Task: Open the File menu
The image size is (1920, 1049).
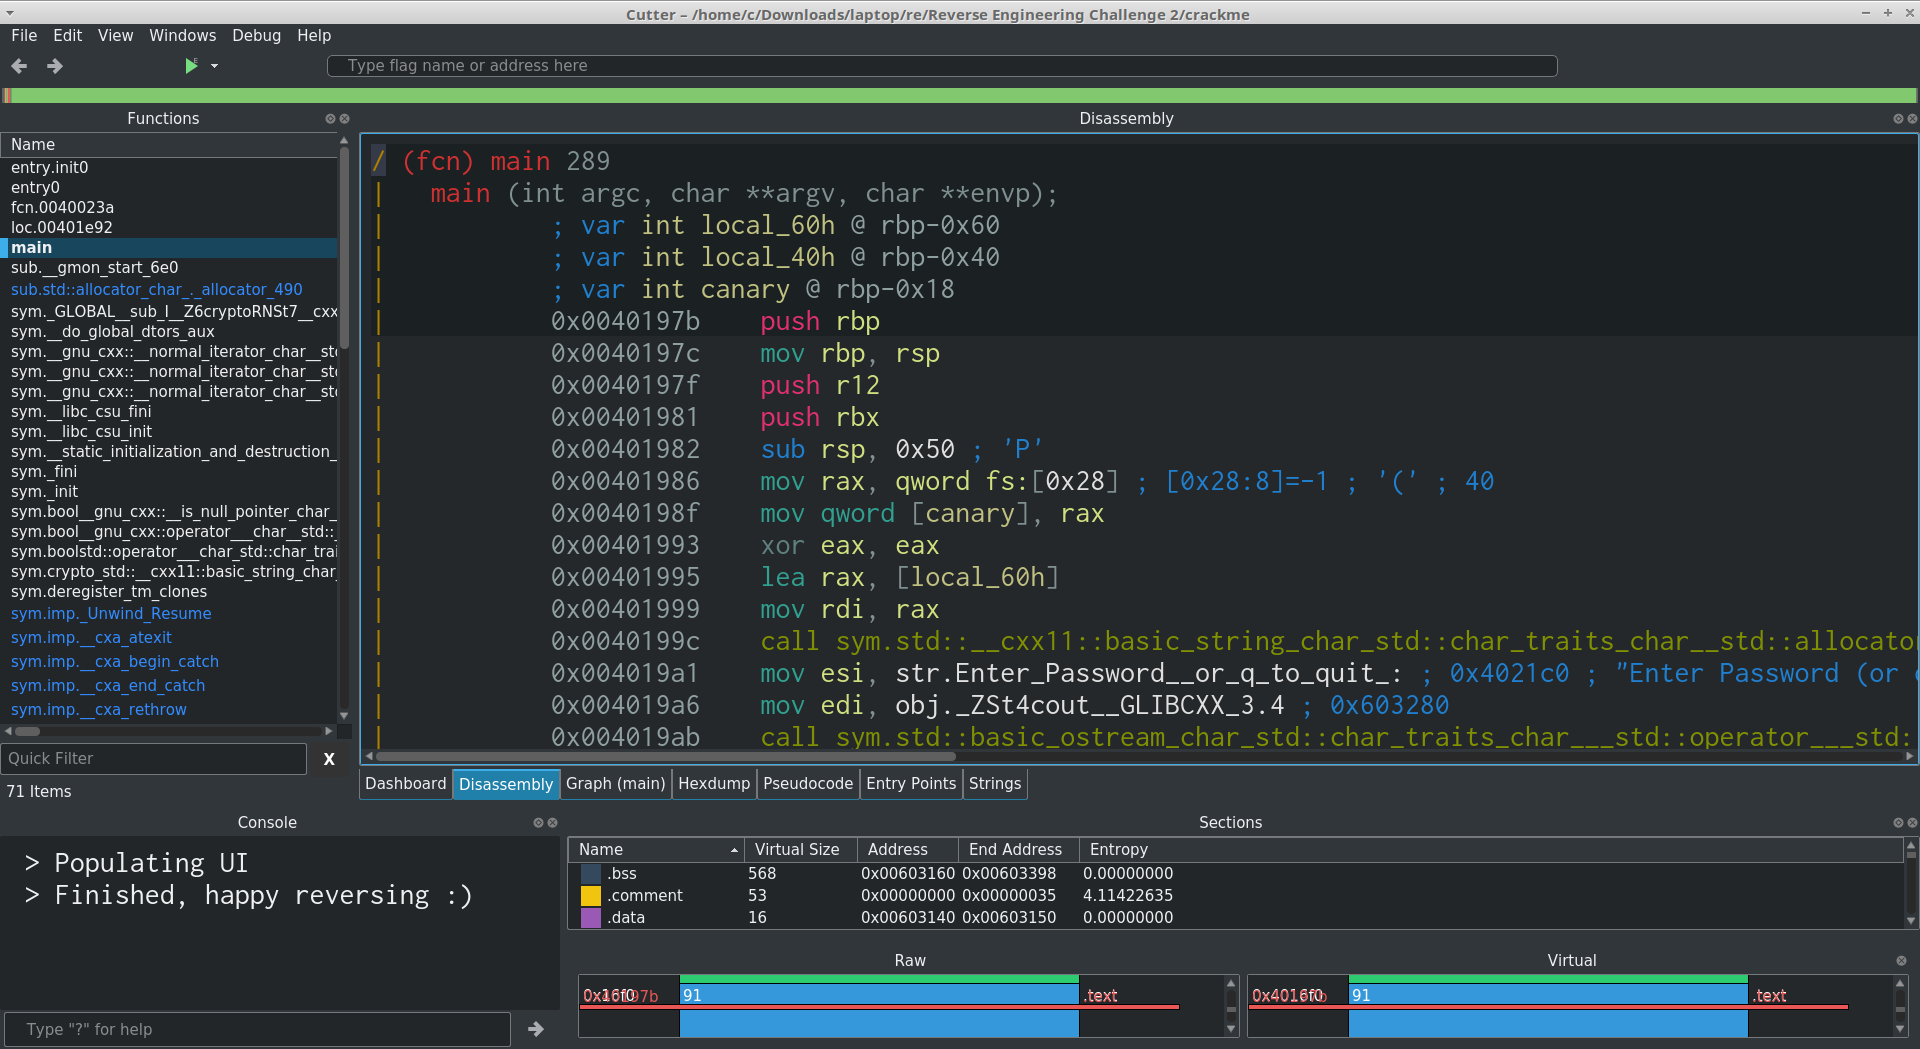Action: 24,35
